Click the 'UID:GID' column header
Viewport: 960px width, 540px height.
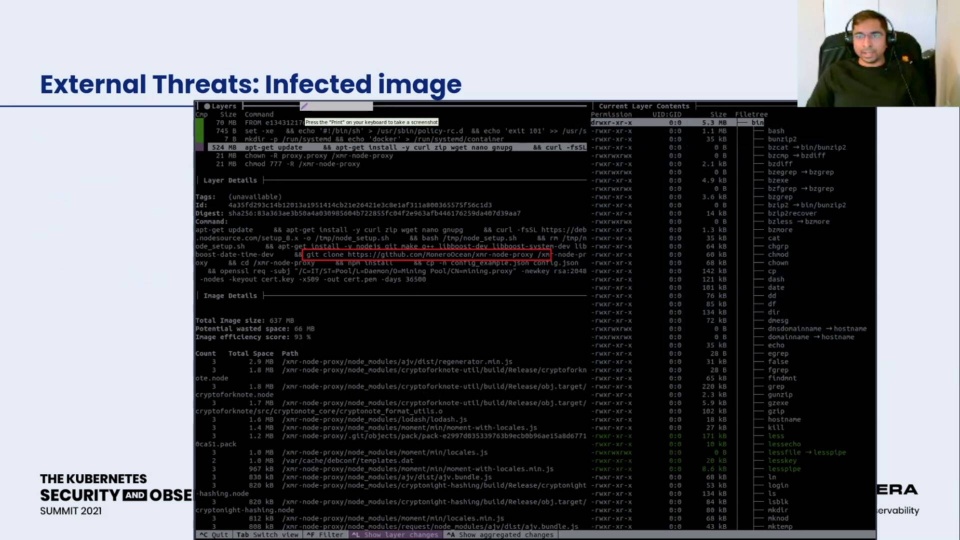tap(667, 114)
